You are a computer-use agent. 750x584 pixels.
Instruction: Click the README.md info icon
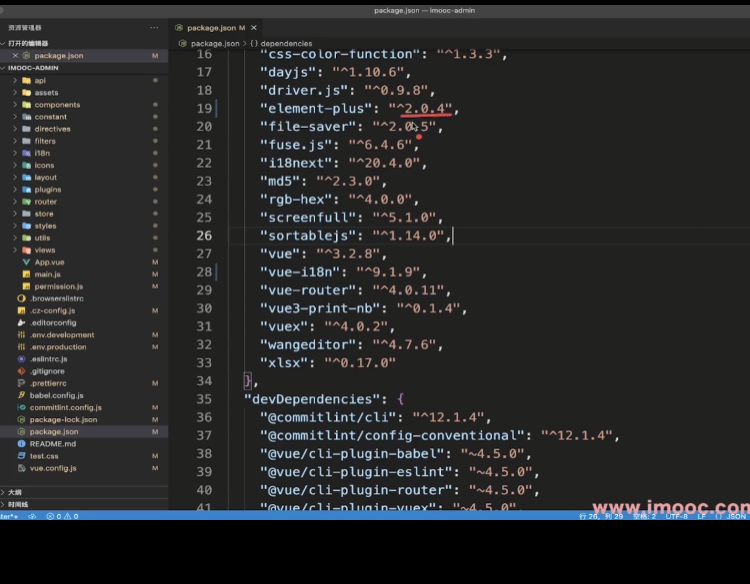[x=21, y=443]
